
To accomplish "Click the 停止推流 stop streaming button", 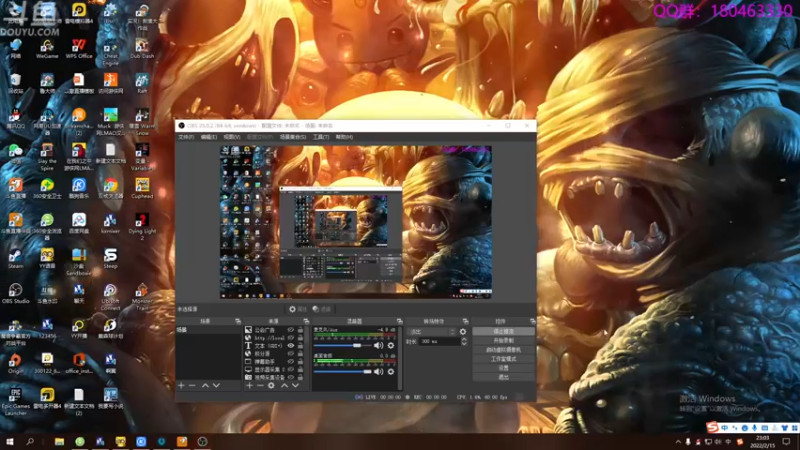I will (504, 331).
